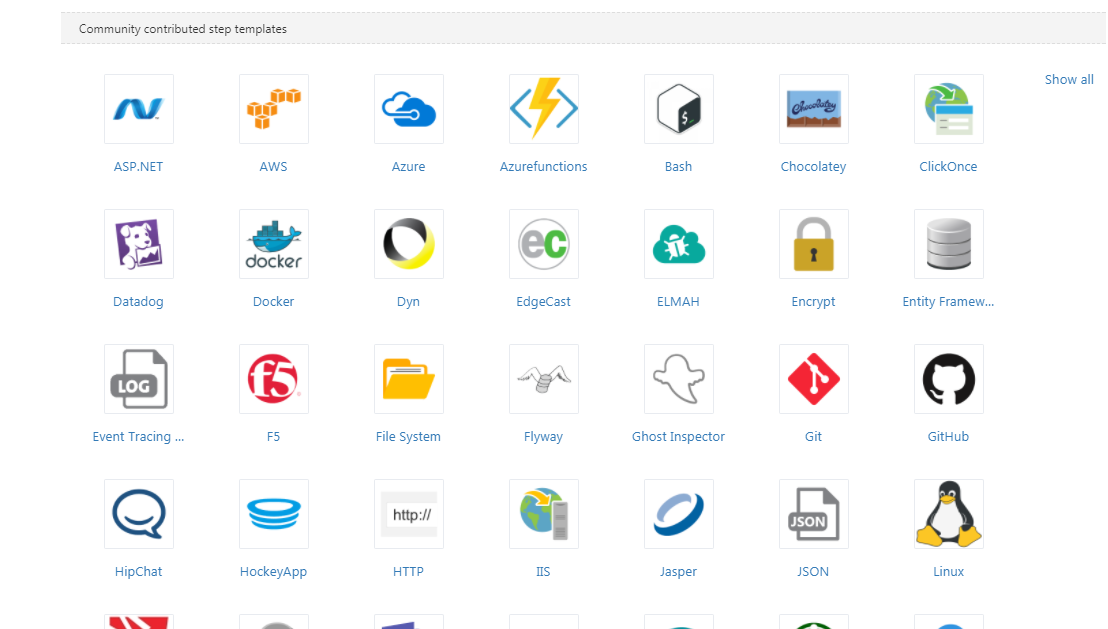The image size is (1108, 629).
Task: Open the ASP.NET template via its label
Action: tap(138, 166)
